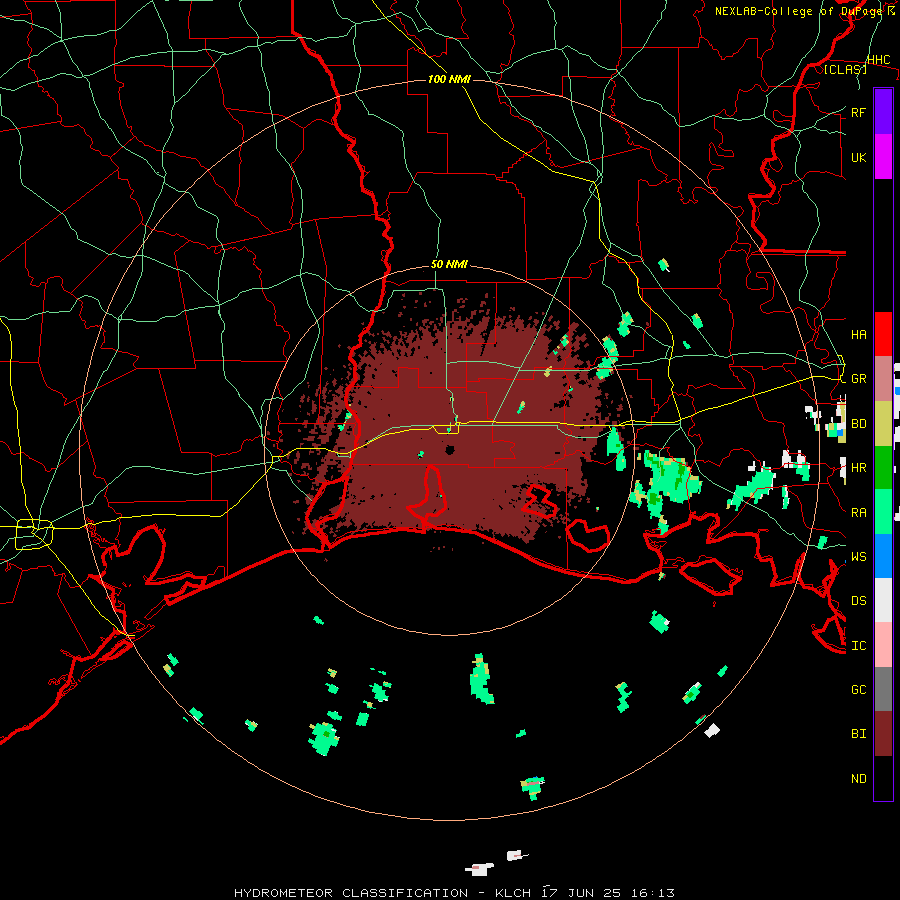Click the brown BI legend swatch
The image size is (900, 900).
point(883,734)
